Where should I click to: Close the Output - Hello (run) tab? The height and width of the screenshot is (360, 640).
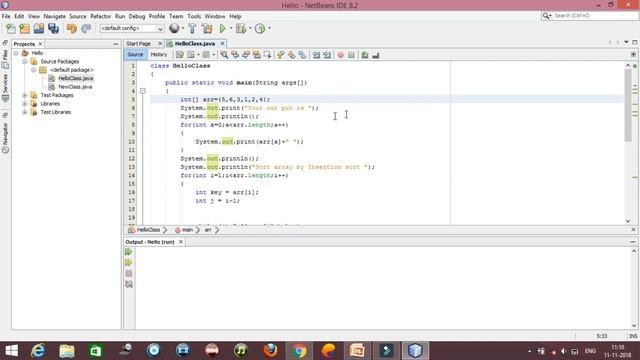180,242
